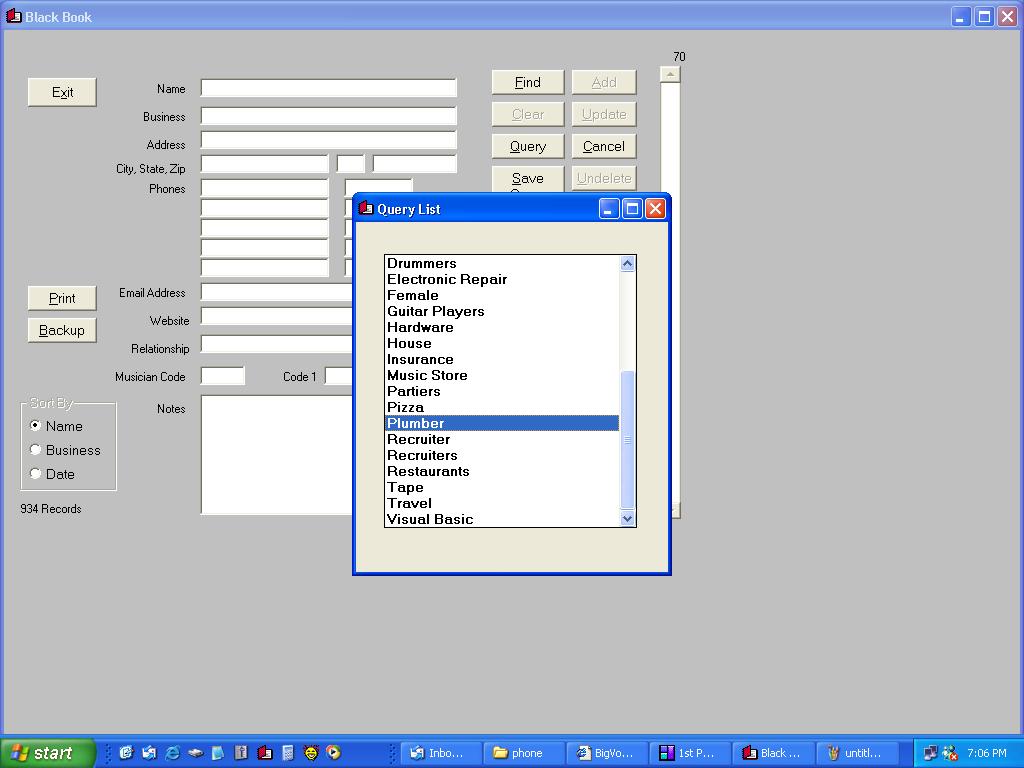1024x768 pixels.
Task: Click the Start button
Action: click(x=48, y=753)
